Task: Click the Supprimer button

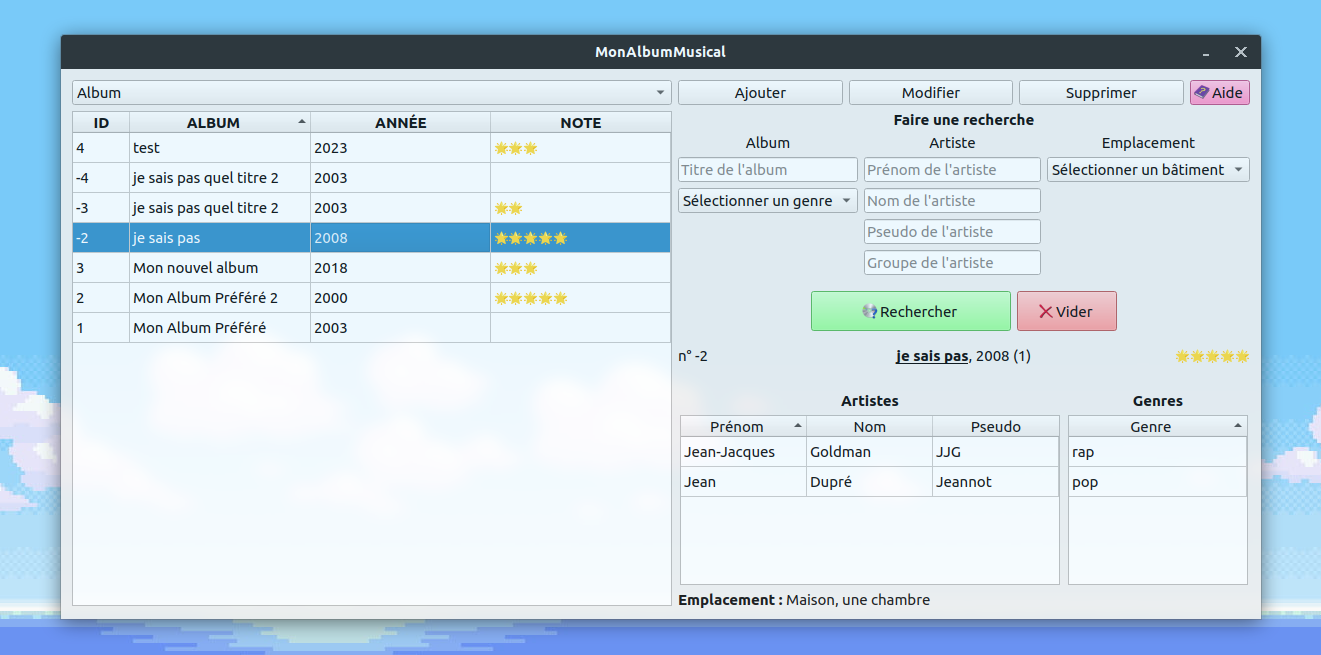Action: tap(1101, 92)
